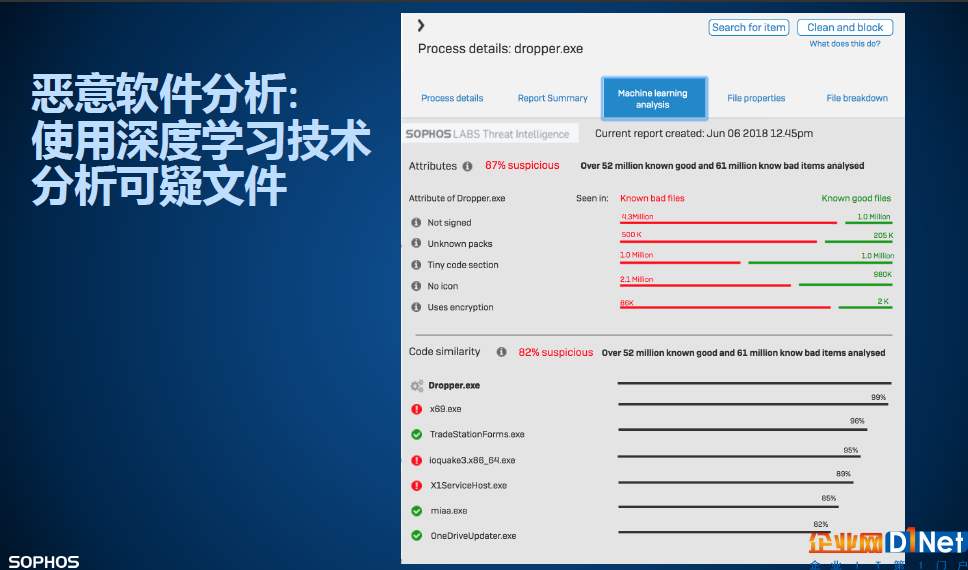Click the info icon beside Not signed
This screenshot has width=968, height=570.
(x=416, y=222)
